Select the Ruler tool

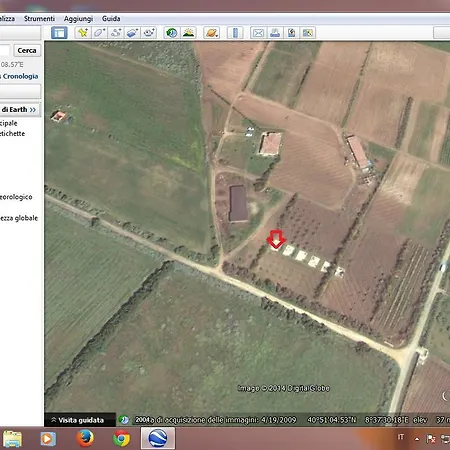coord(235,33)
